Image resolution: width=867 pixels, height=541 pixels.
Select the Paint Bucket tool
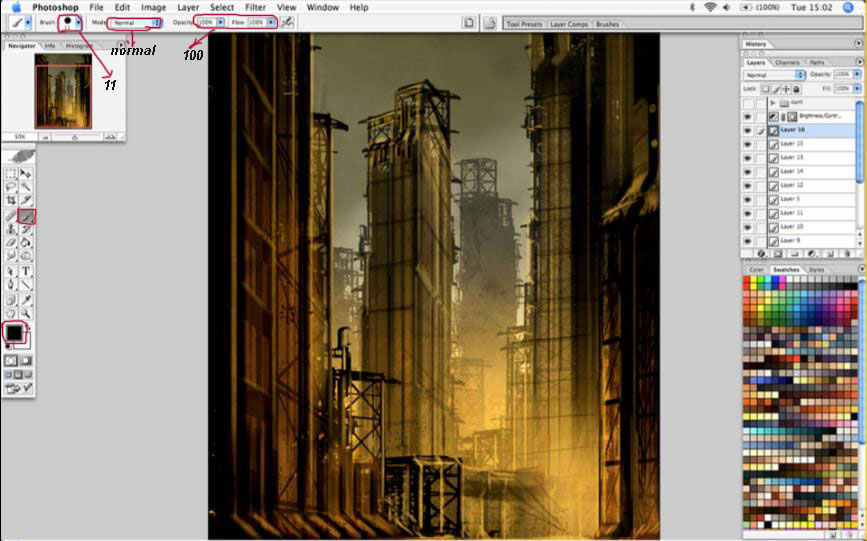point(25,242)
